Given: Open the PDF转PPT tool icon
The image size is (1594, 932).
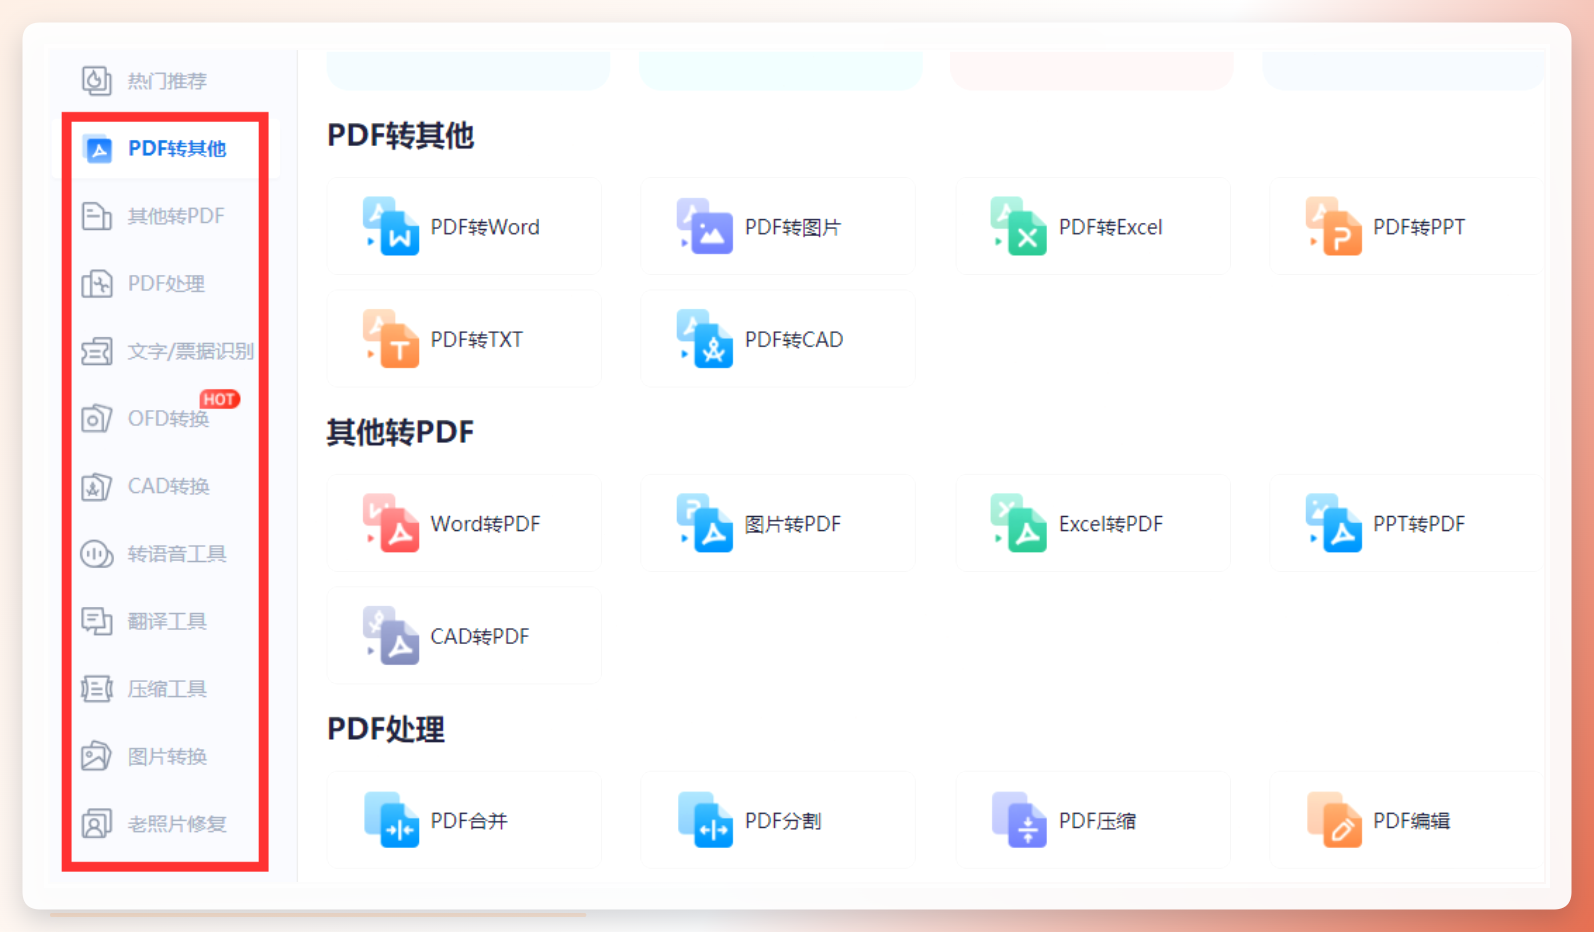Looking at the screenshot, I should tap(1334, 227).
